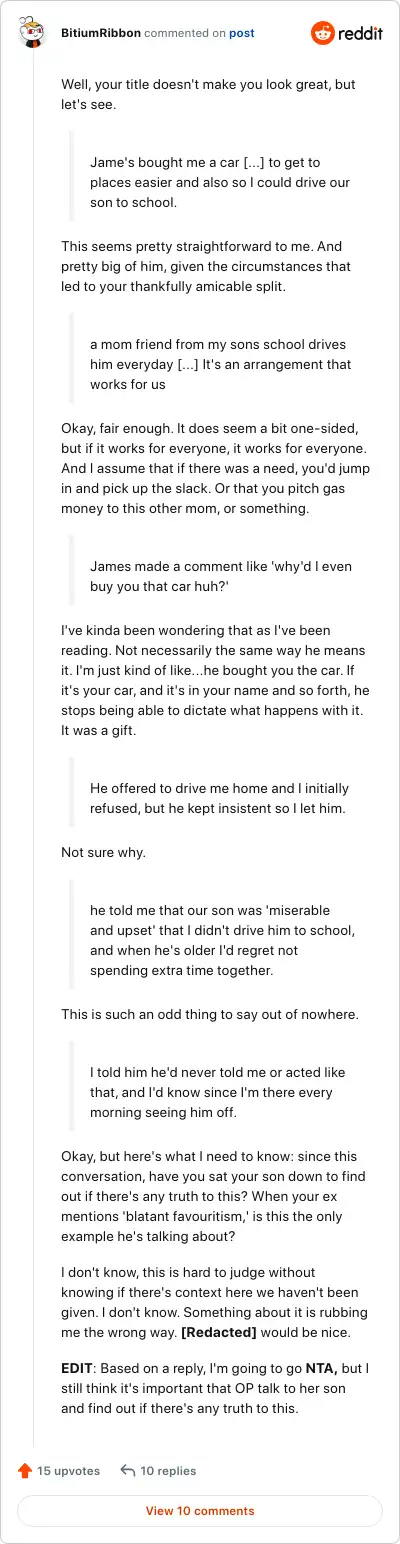Click the BitiumRibbon user avatar
Image resolution: width=400 pixels, height=1544 pixels.
pyautogui.click(x=33, y=33)
